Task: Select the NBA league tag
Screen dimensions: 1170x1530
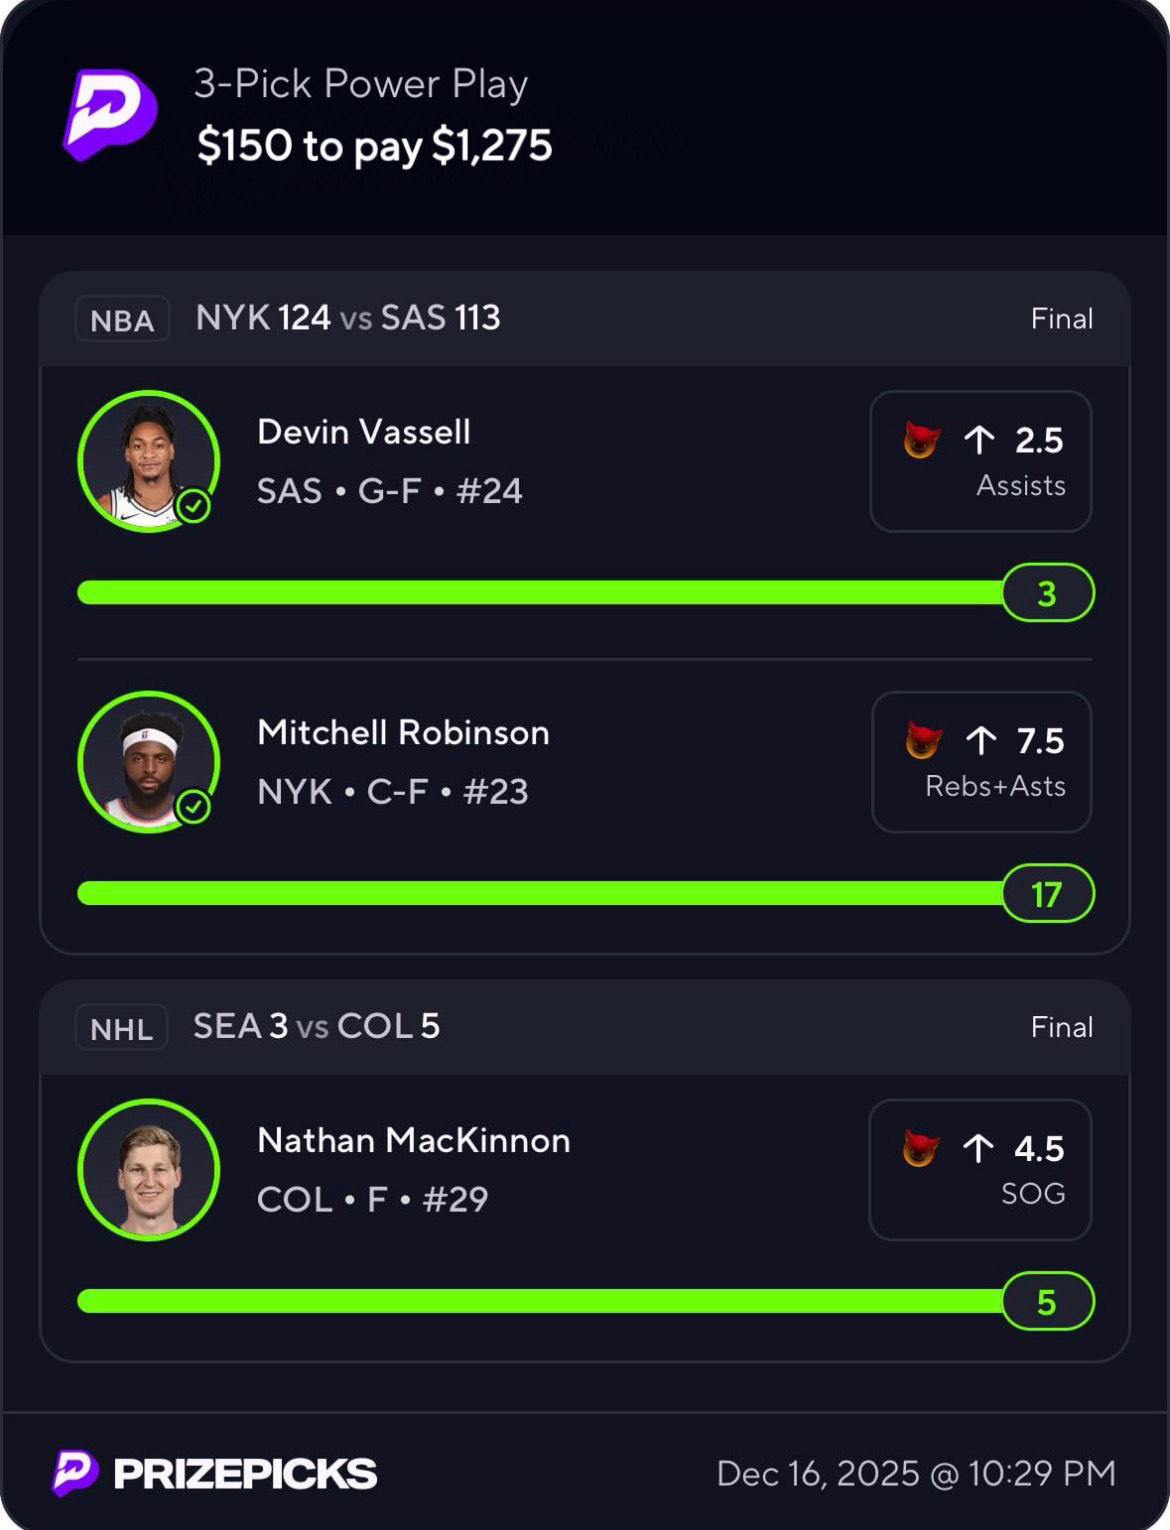Action: click(122, 320)
